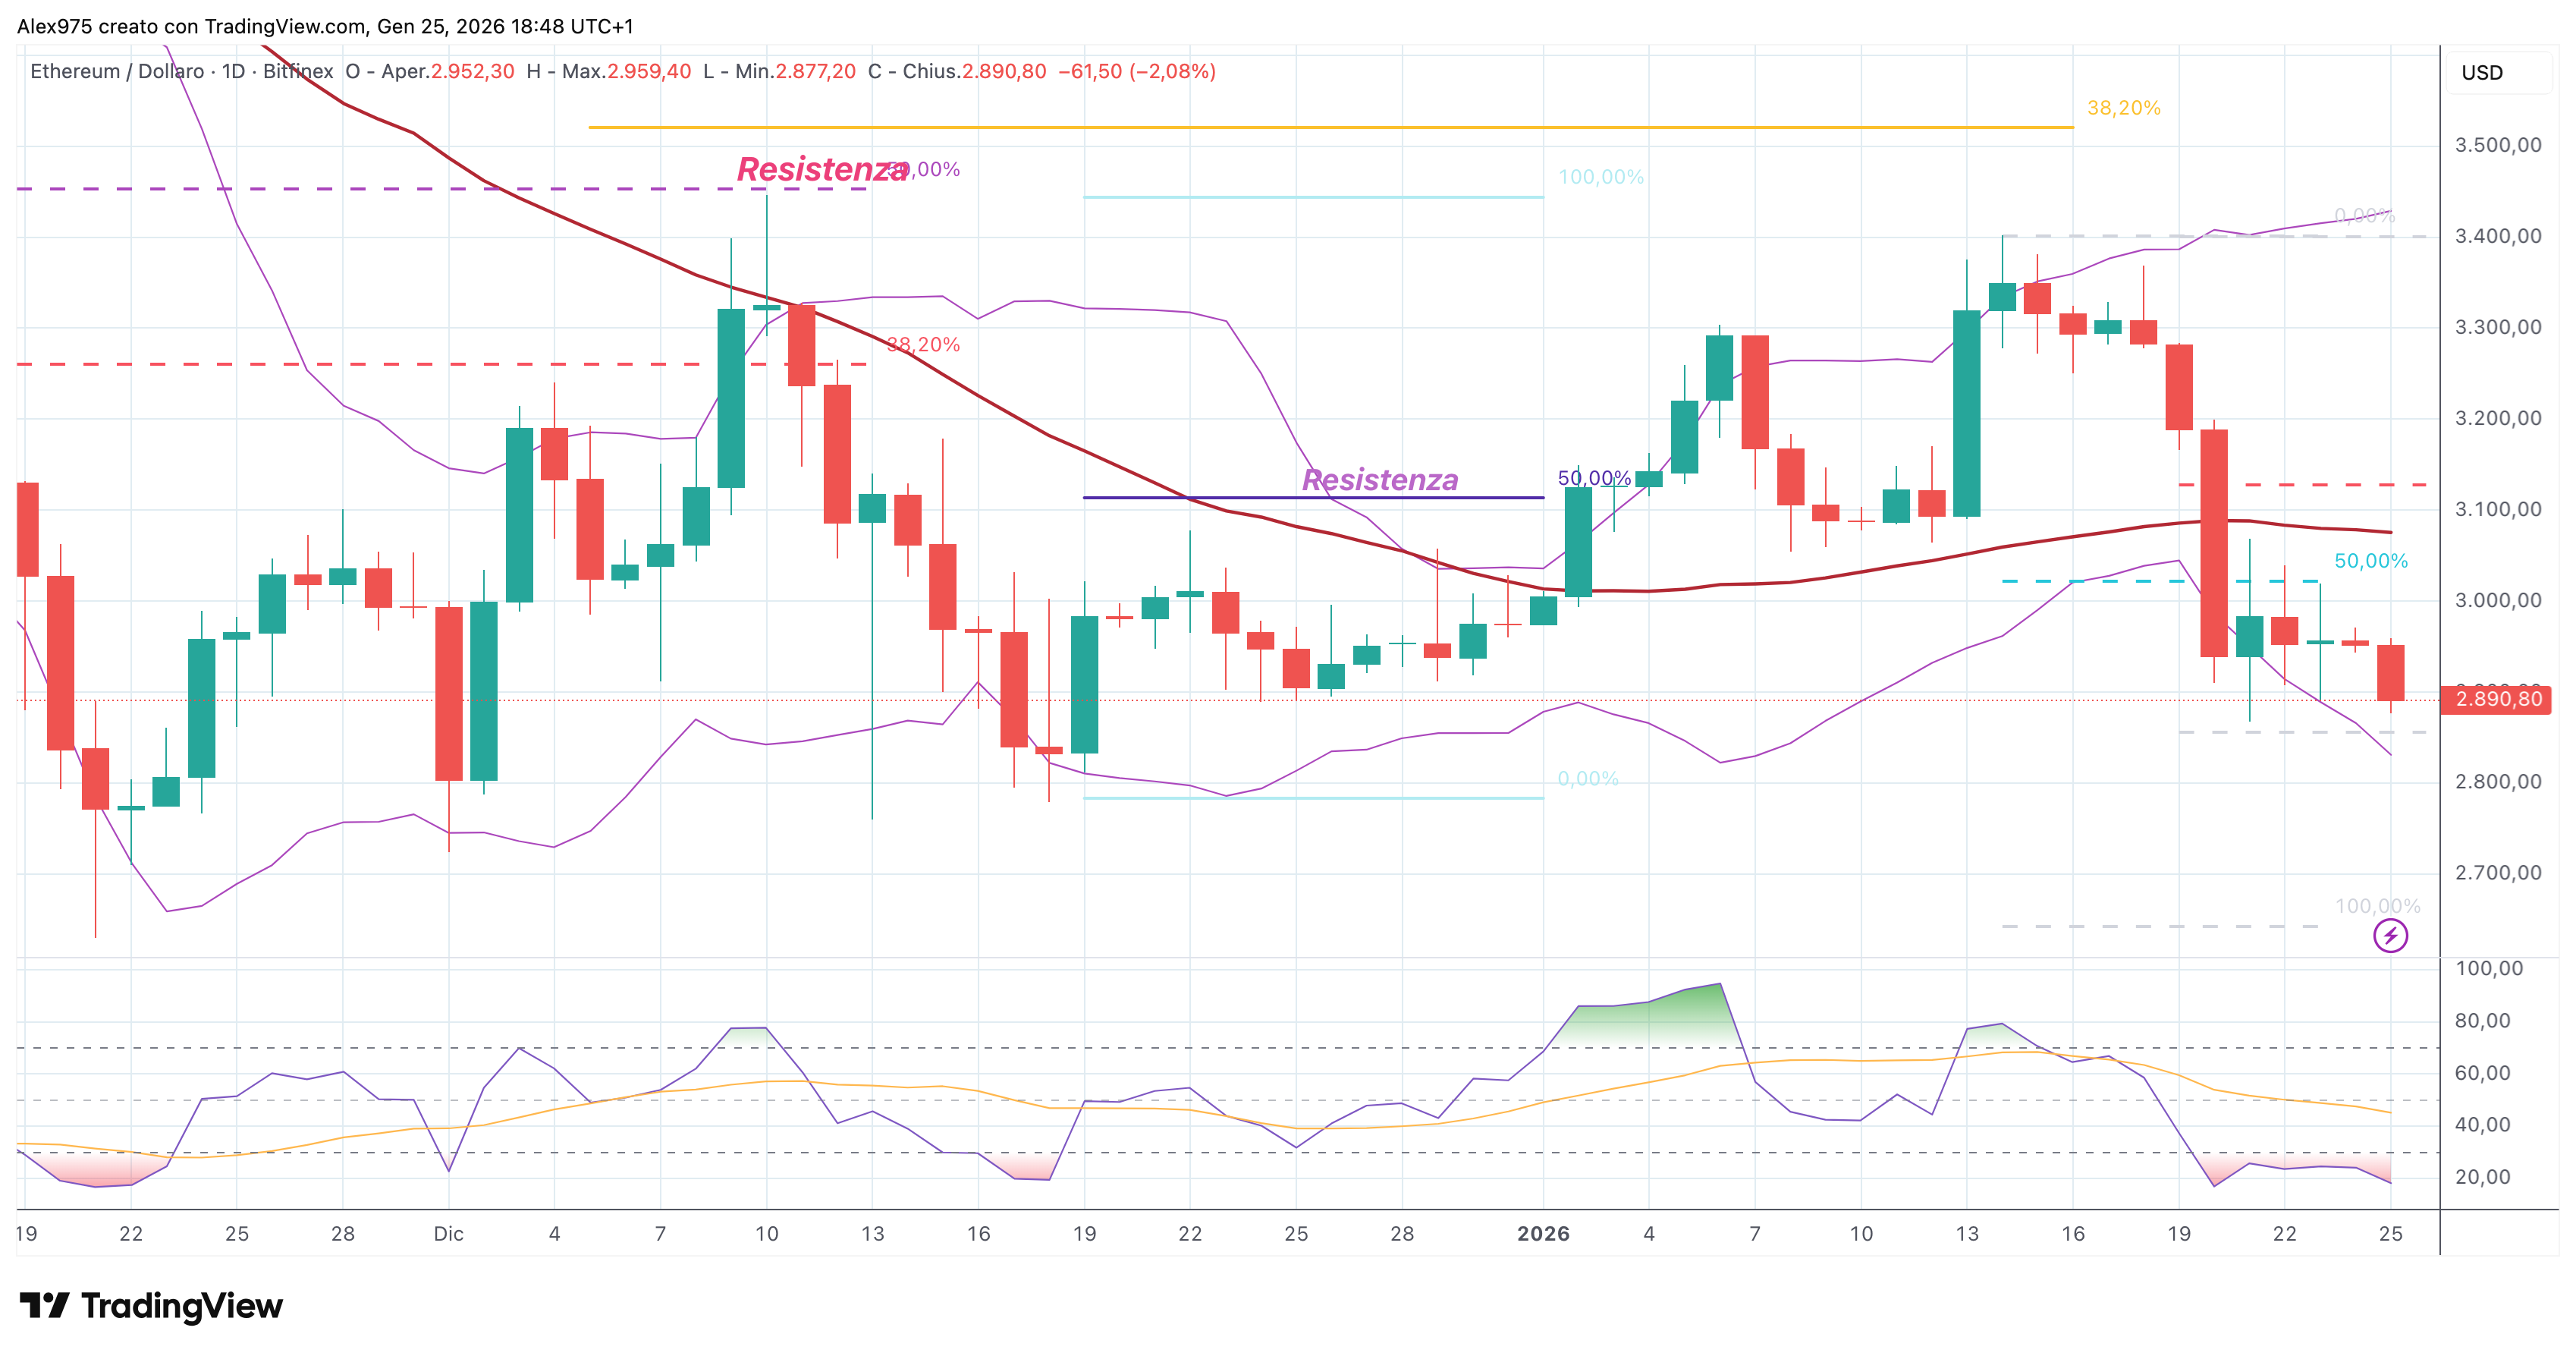Click the TradingView logo at bottom left
Image resolution: width=2576 pixels, height=1356 pixels.
(x=151, y=1305)
